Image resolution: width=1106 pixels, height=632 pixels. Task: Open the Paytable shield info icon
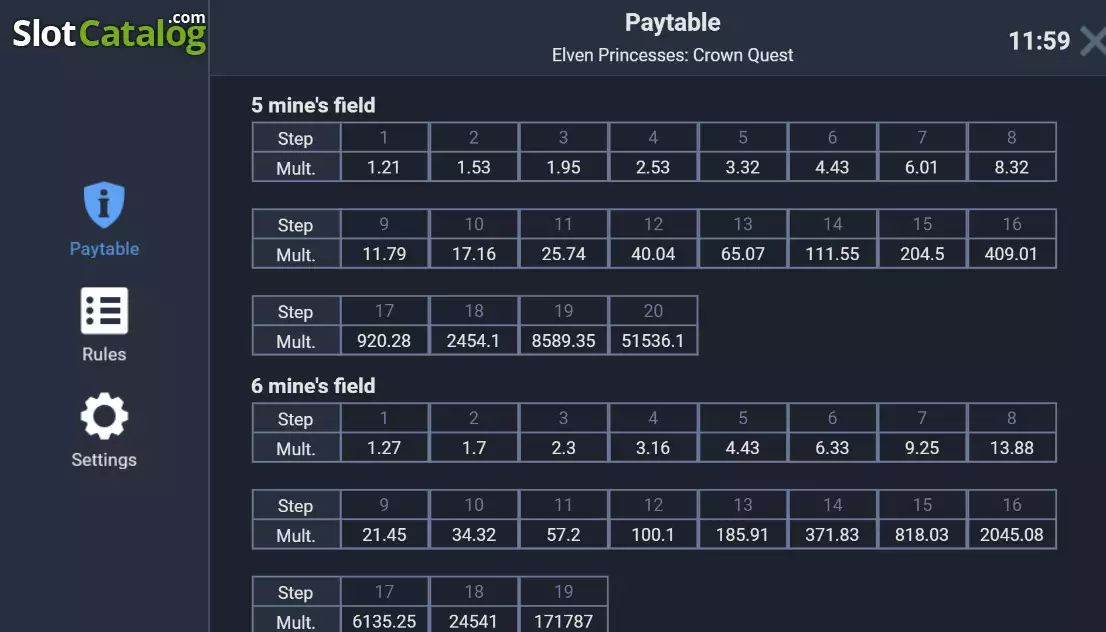pos(104,205)
